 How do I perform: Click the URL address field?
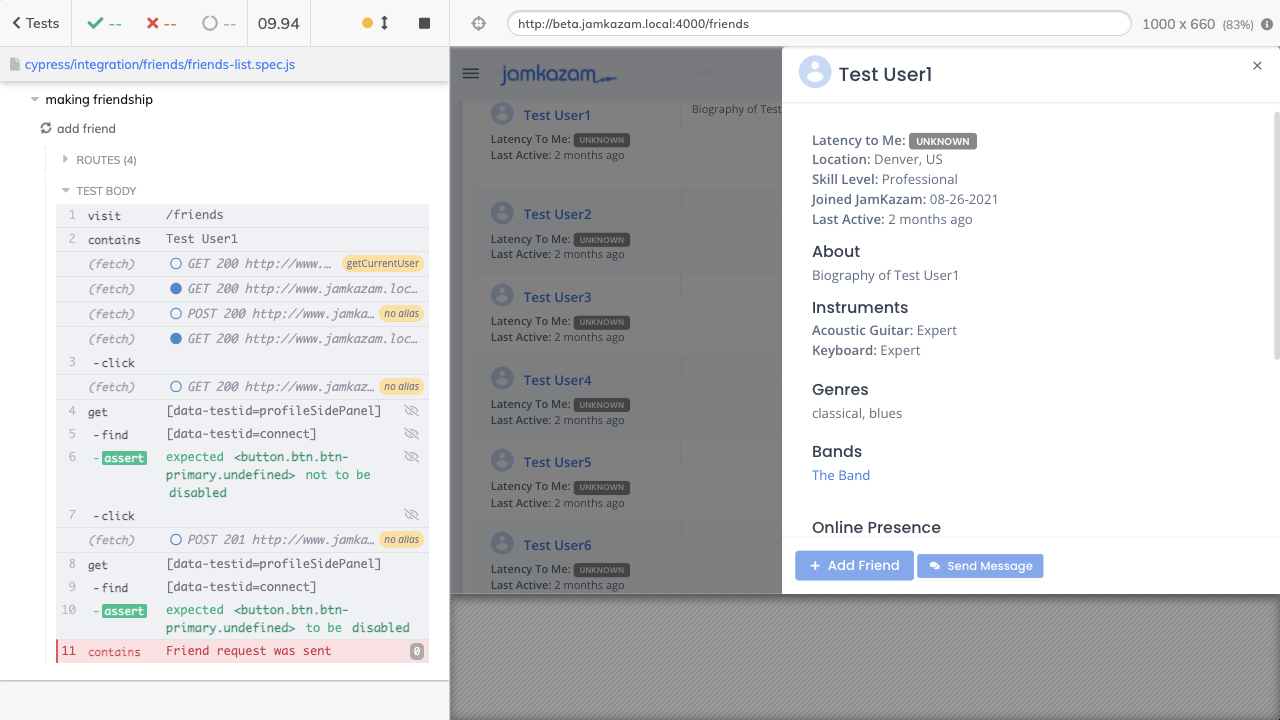[818, 24]
